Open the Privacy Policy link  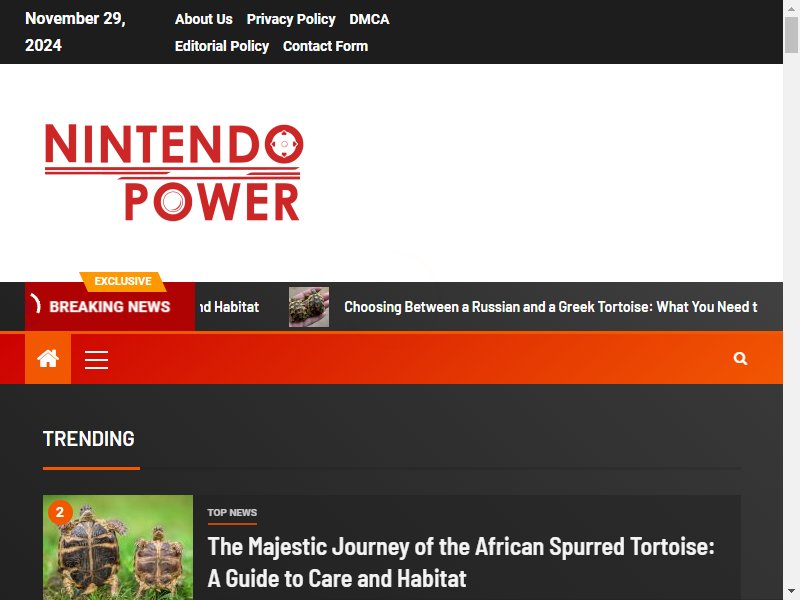[291, 19]
